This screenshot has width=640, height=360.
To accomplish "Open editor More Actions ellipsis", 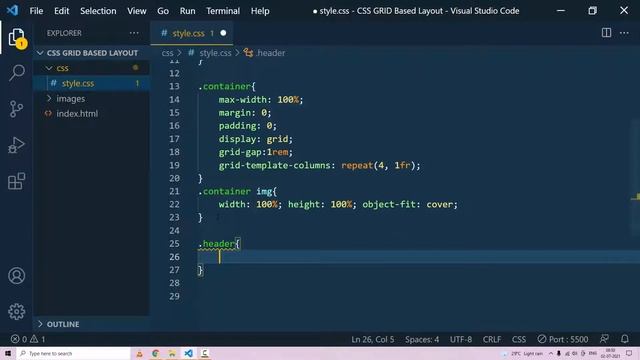I will (x=624, y=33).
